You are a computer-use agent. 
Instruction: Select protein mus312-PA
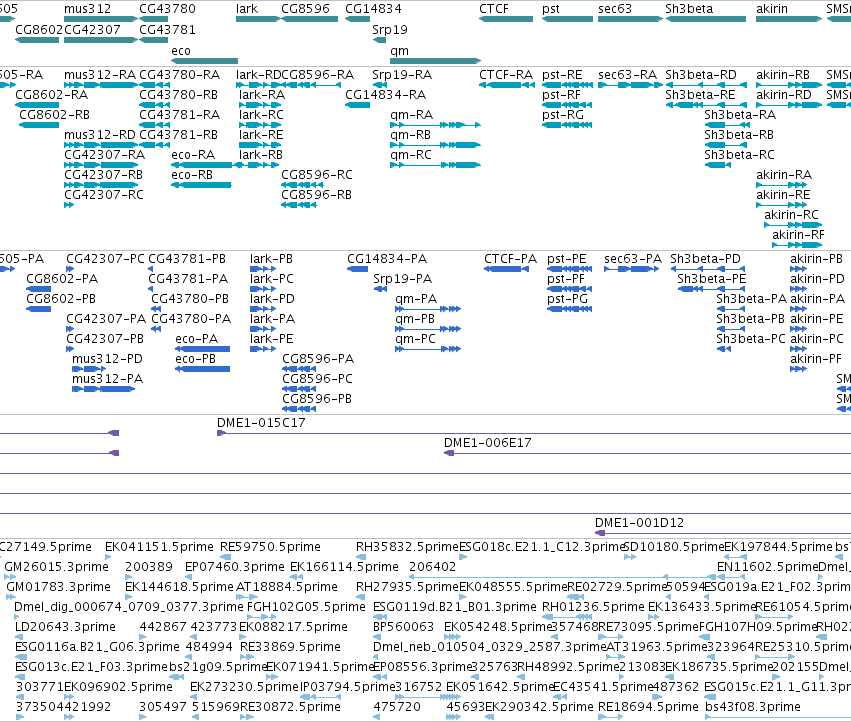[x=107, y=379]
